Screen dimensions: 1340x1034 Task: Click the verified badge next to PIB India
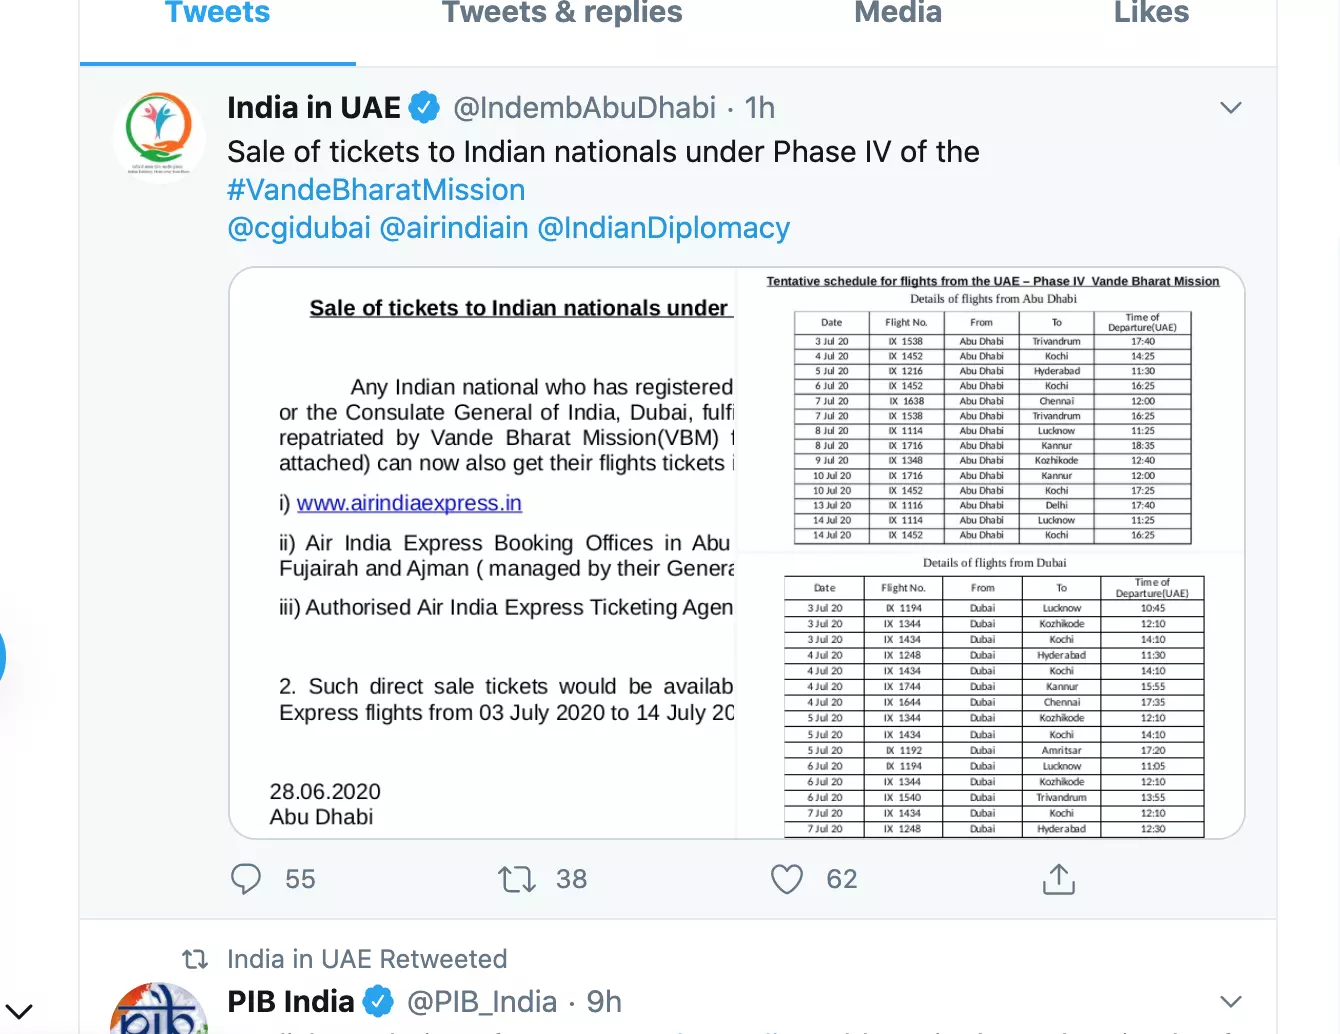coord(378,1001)
